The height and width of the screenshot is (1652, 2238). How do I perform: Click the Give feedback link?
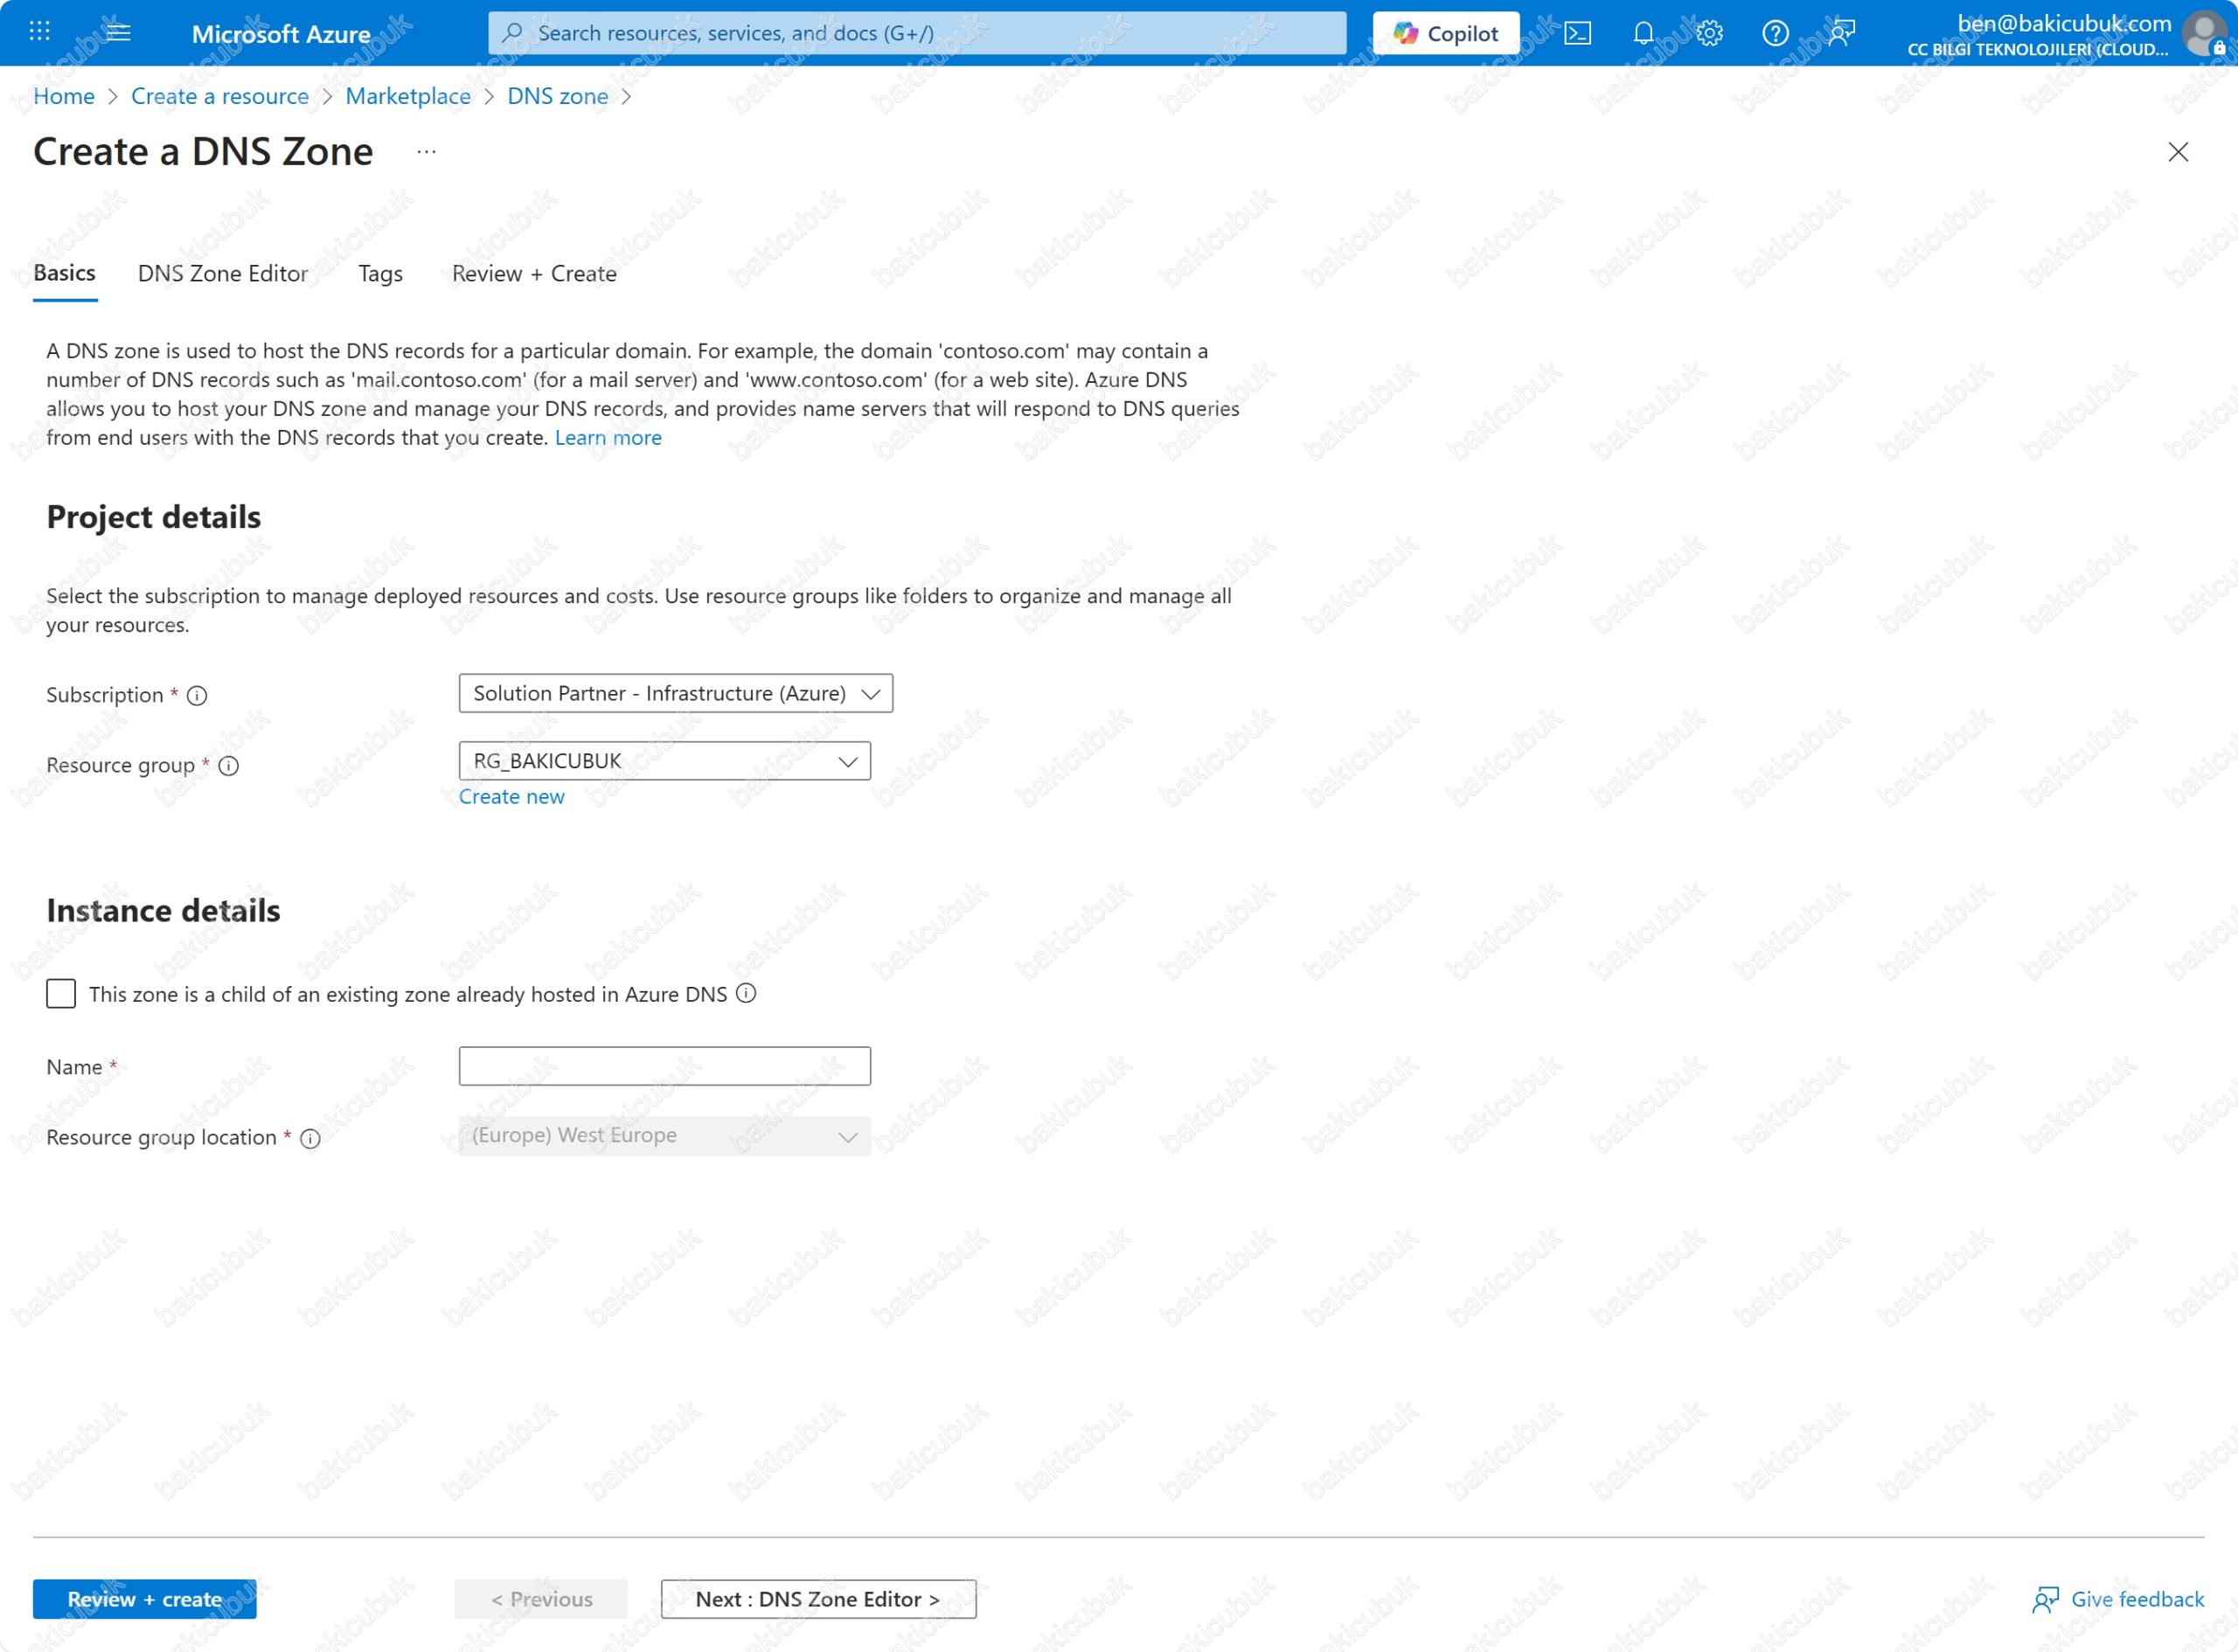(2137, 1599)
